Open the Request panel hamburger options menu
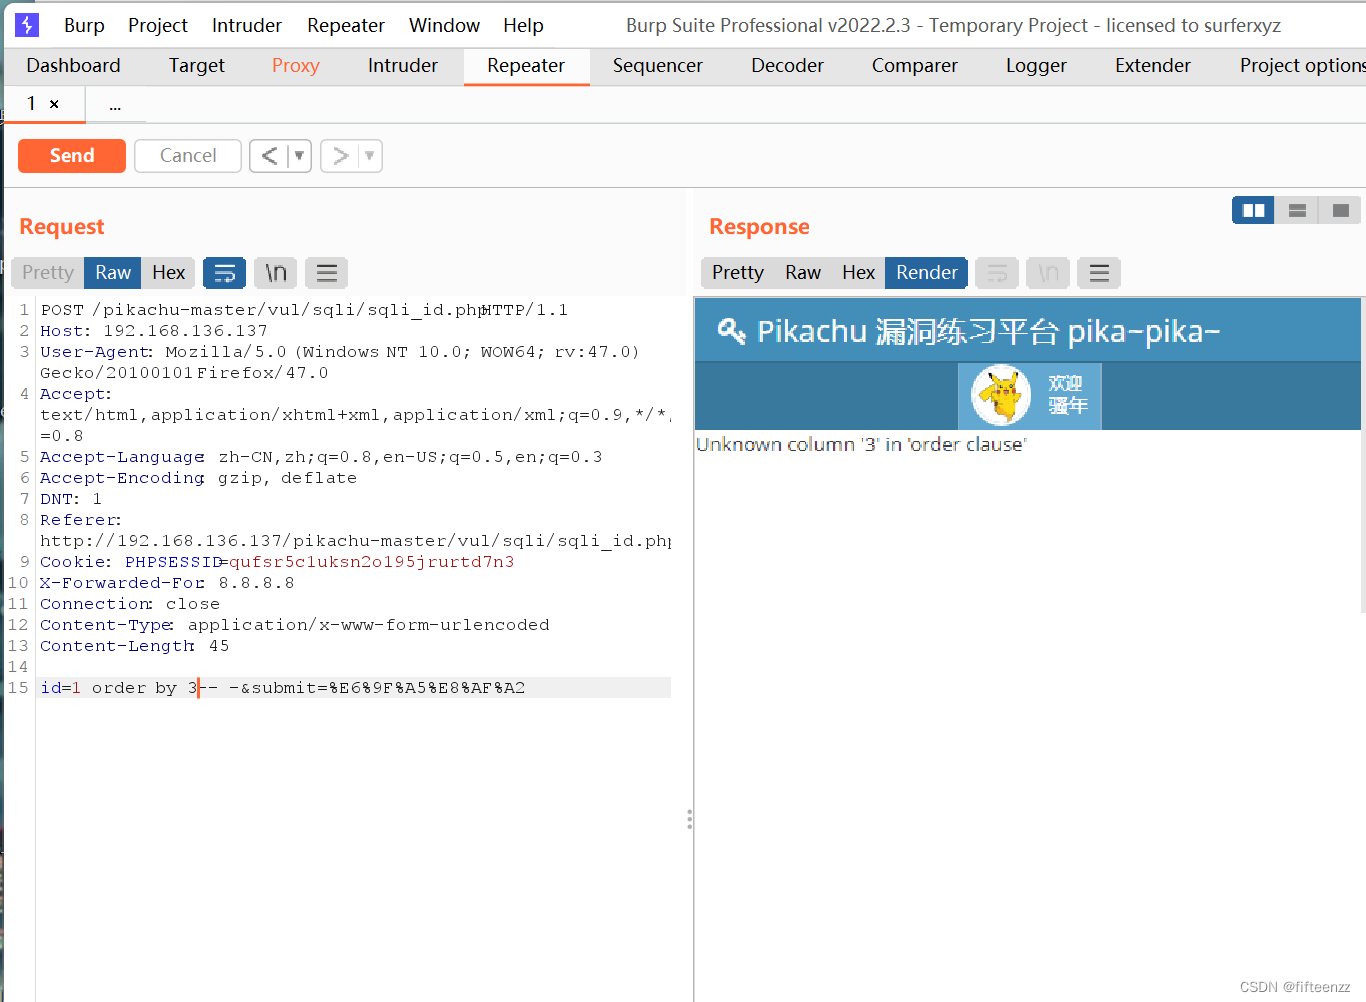Viewport: 1366px width, 1002px height. [x=327, y=272]
